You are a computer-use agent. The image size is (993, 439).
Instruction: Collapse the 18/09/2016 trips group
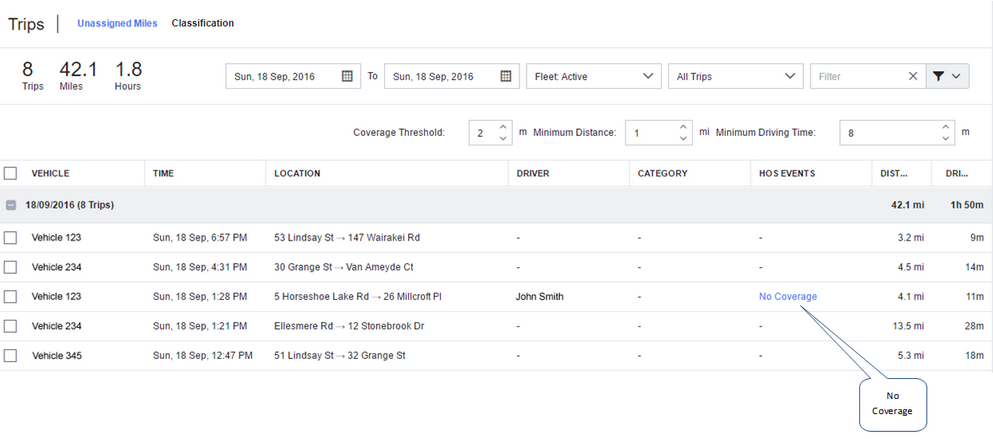point(11,205)
